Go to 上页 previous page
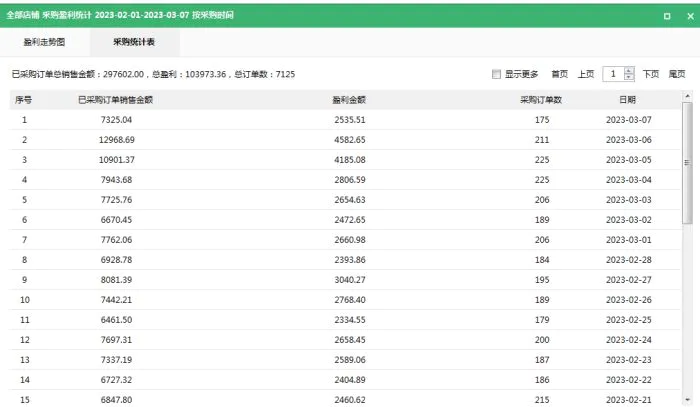 coord(586,74)
